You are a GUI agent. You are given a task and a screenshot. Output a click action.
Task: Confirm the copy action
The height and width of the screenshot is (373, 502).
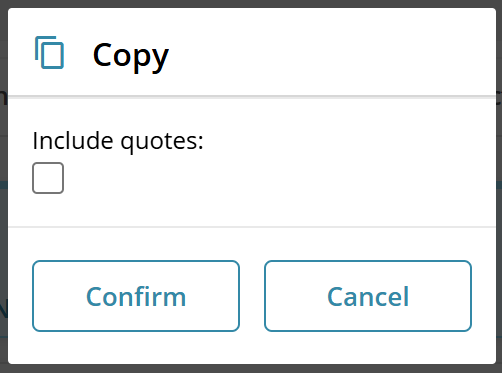136,296
